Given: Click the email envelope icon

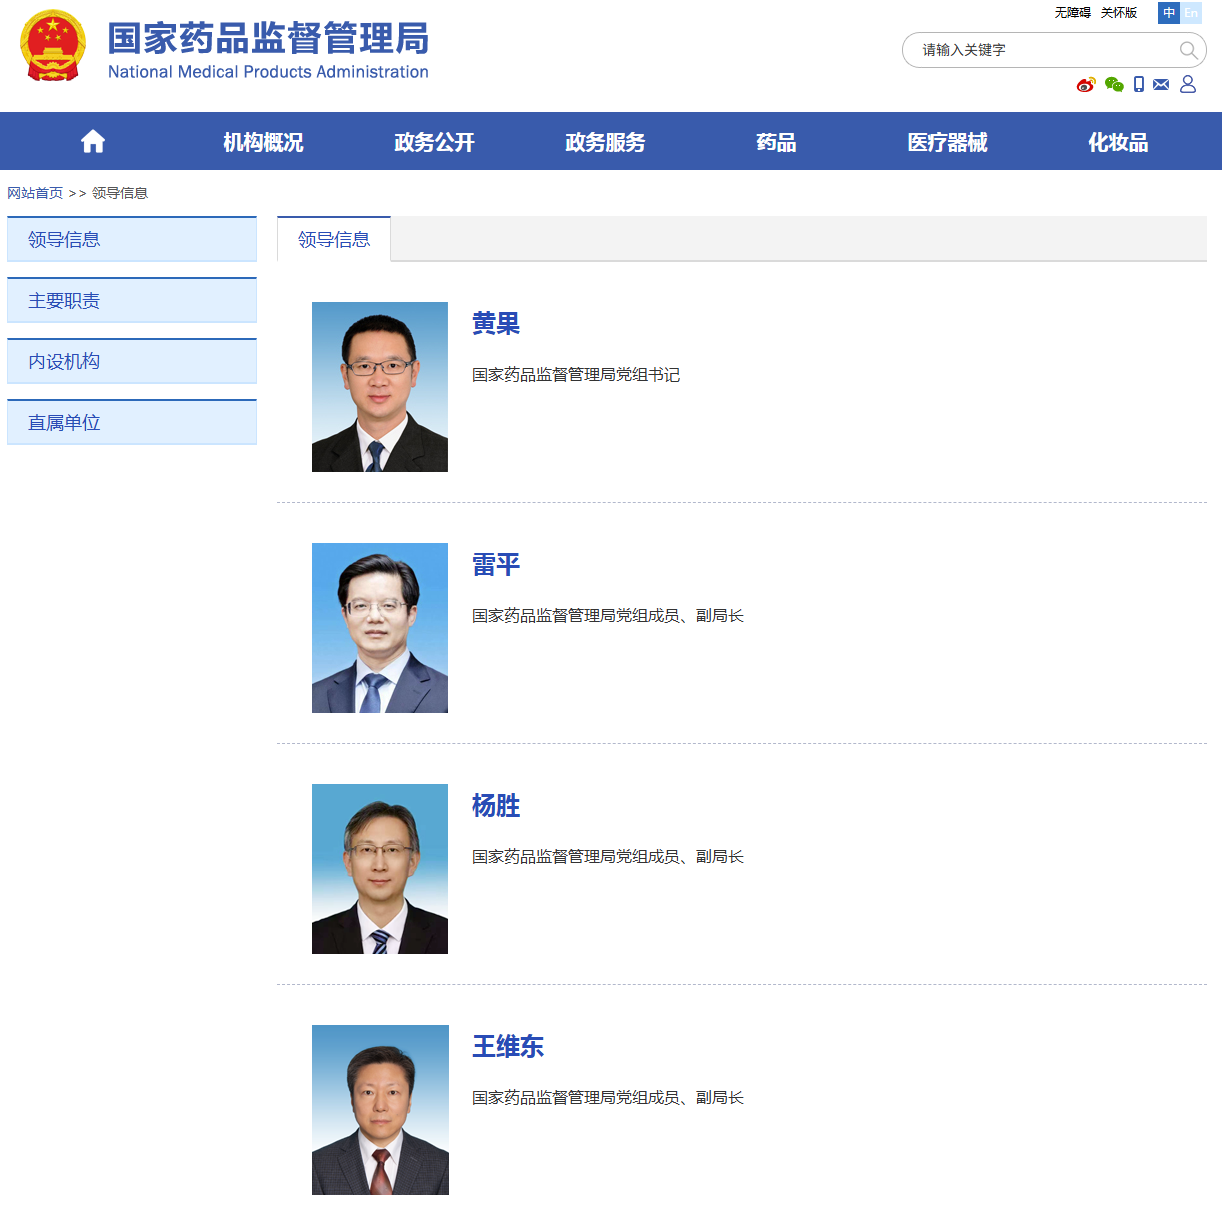Looking at the screenshot, I should (1161, 85).
